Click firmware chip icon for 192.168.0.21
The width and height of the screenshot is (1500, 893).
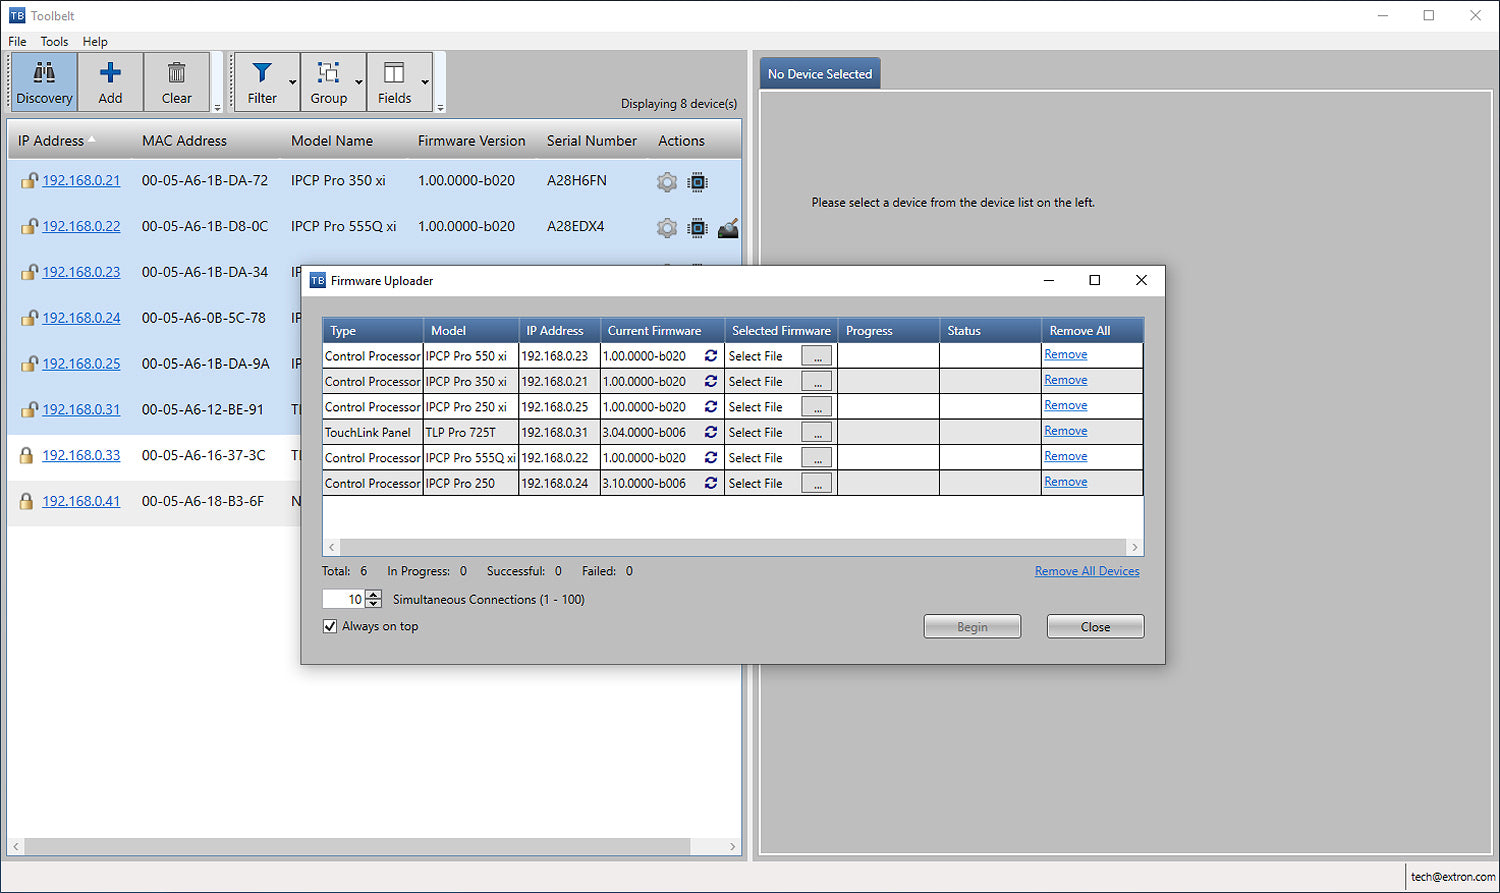(x=698, y=182)
